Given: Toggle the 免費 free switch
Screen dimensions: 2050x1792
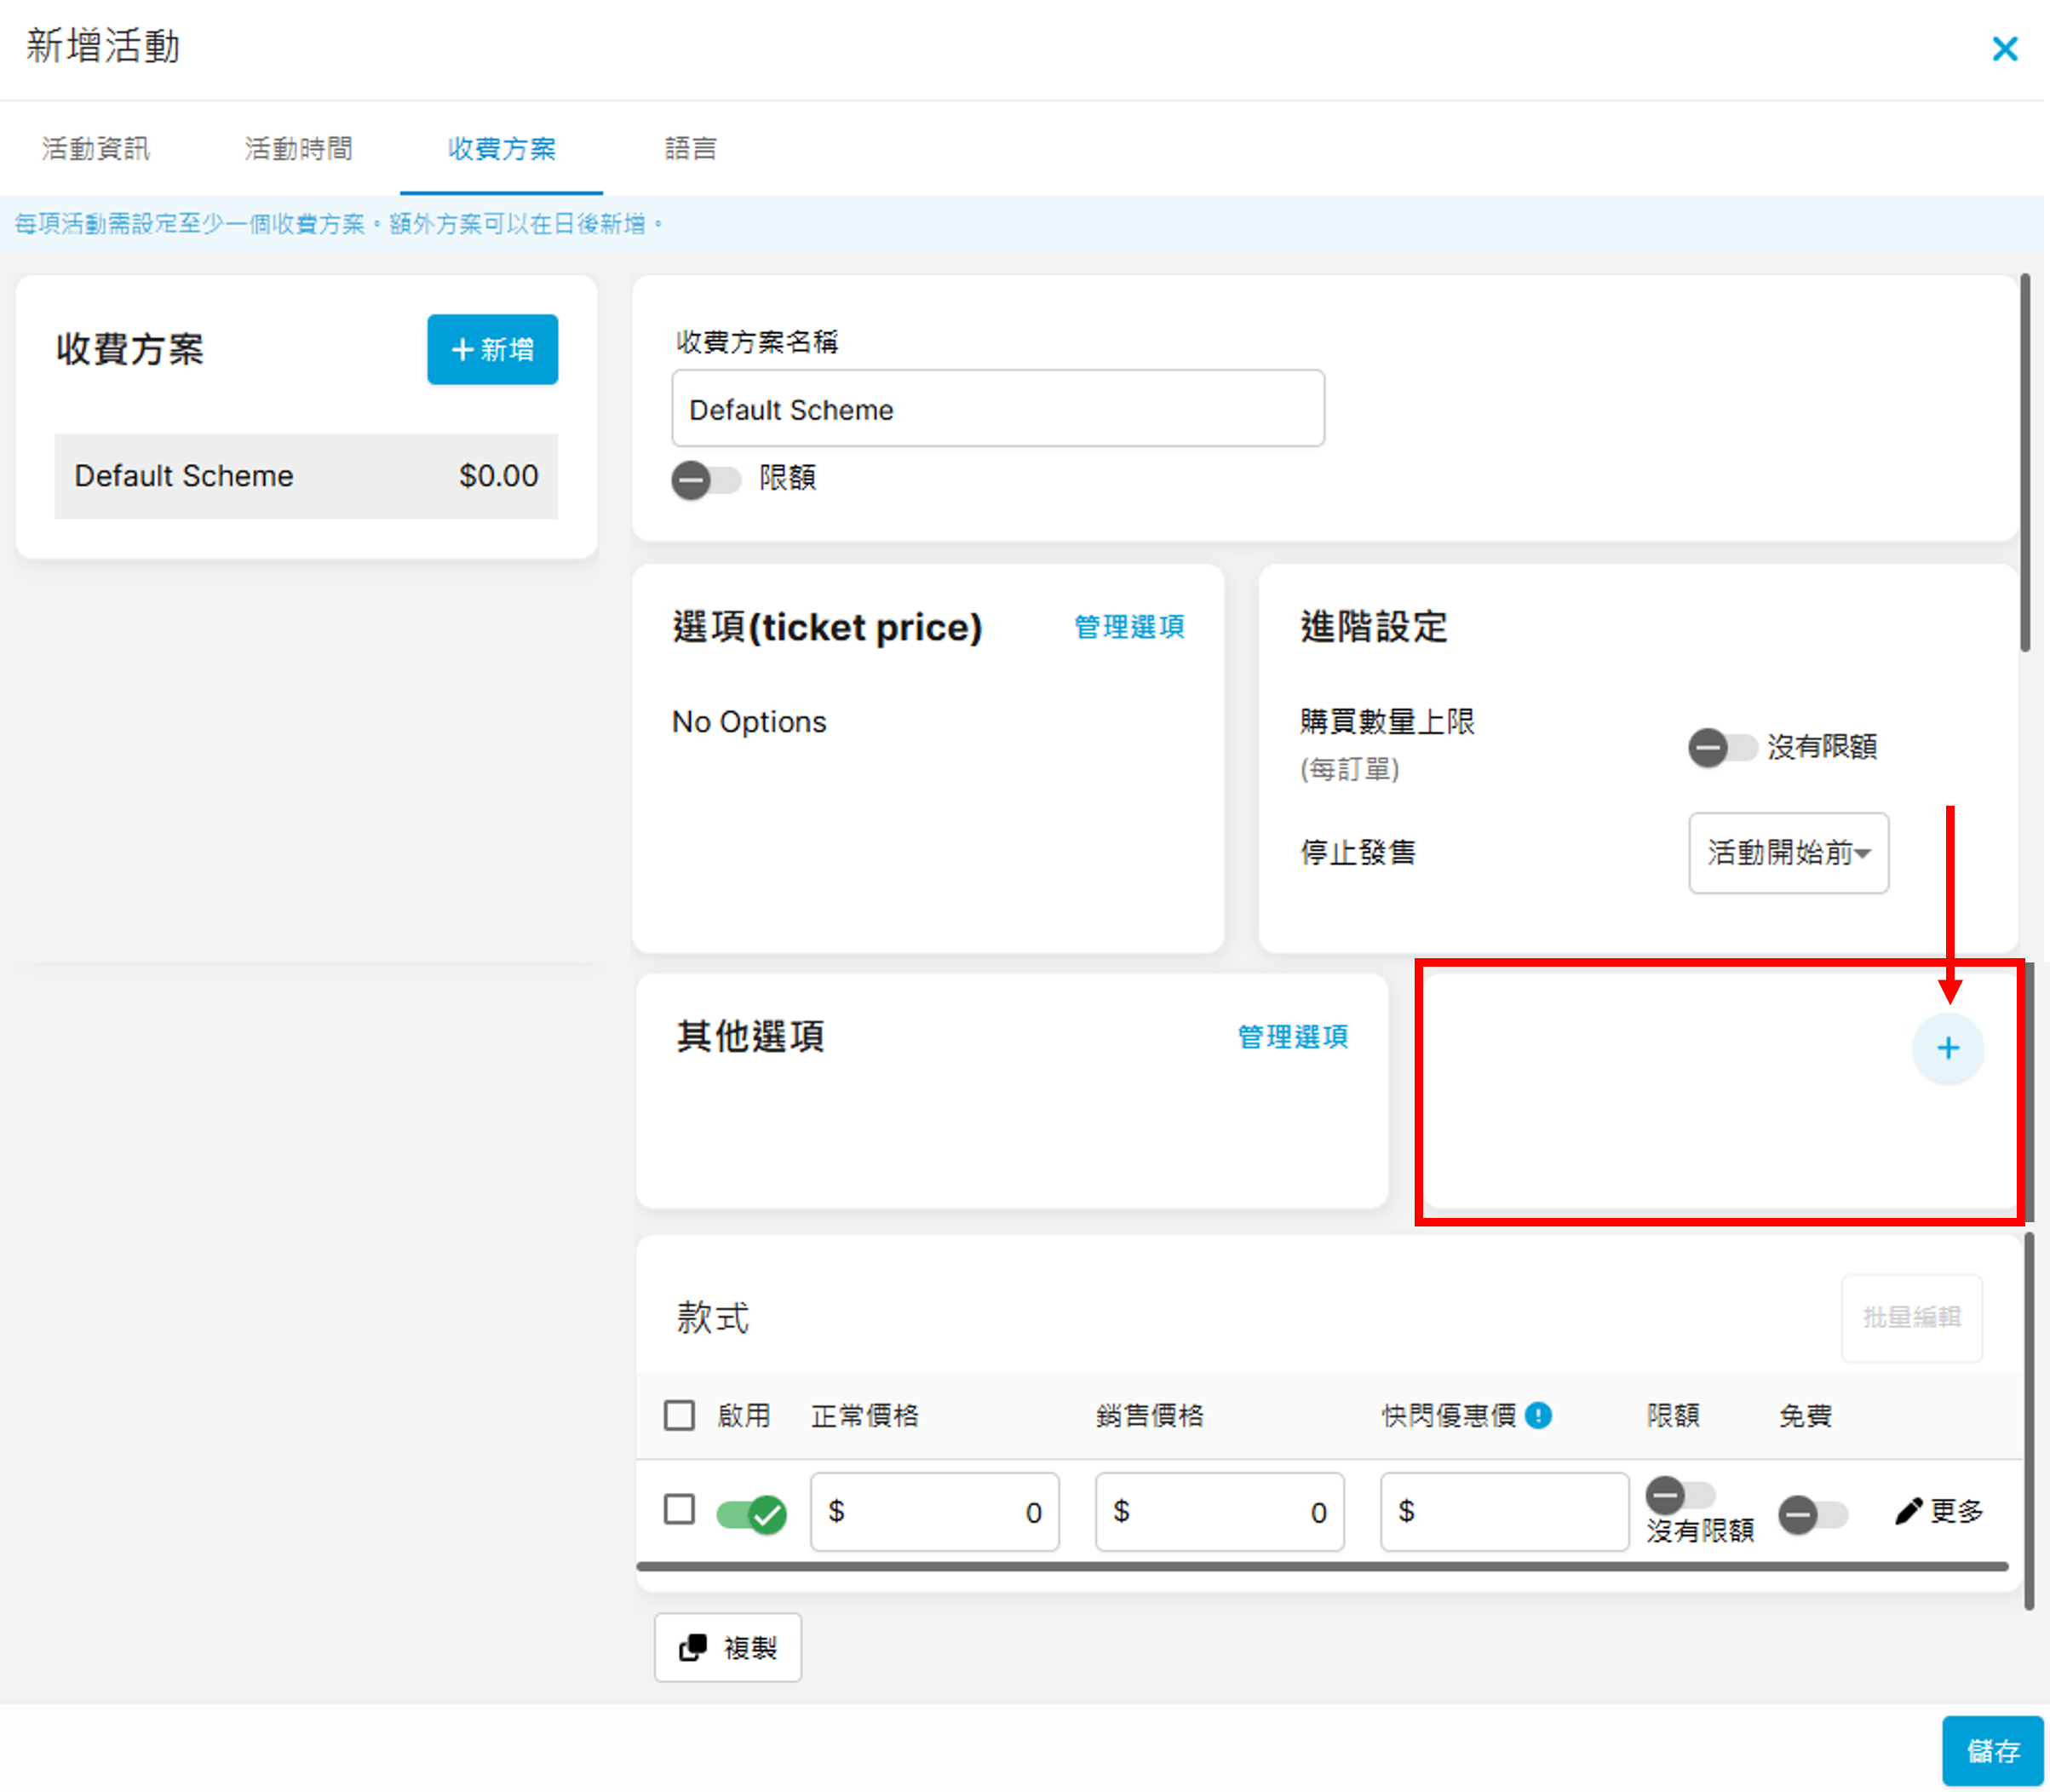Looking at the screenshot, I should click(x=1812, y=1514).
